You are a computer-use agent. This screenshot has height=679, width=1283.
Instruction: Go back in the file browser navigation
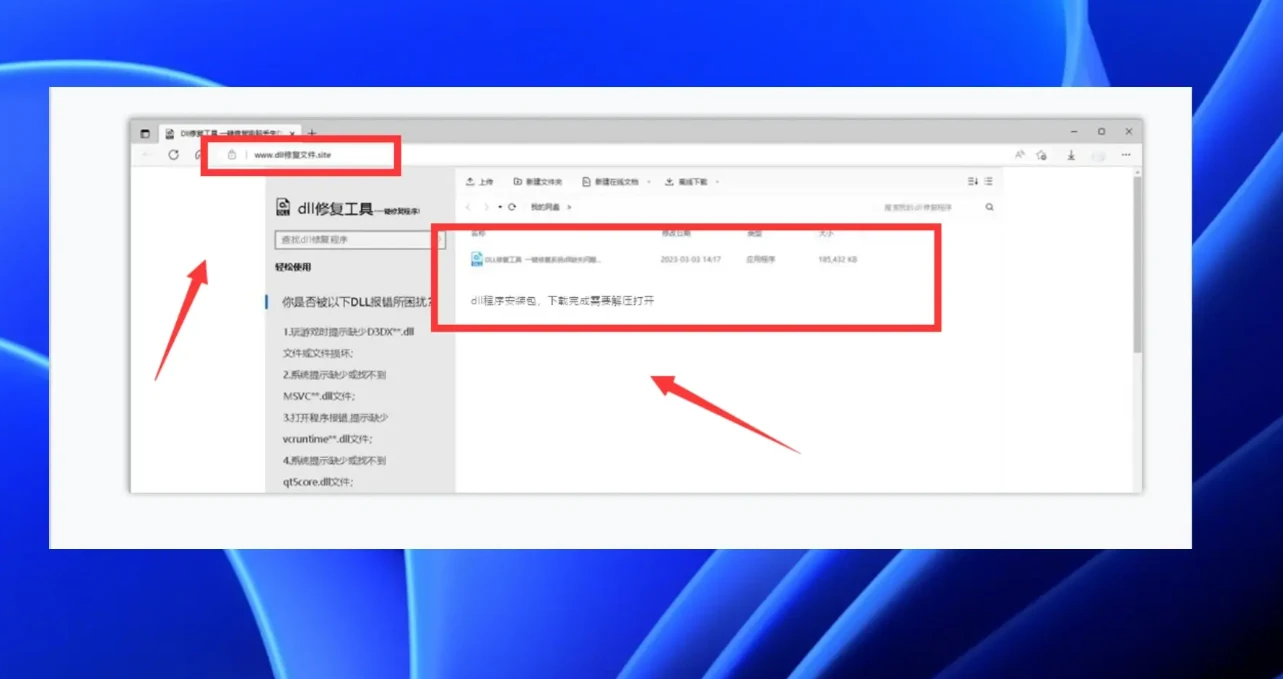pyautogui.click(x=469, y=207)
